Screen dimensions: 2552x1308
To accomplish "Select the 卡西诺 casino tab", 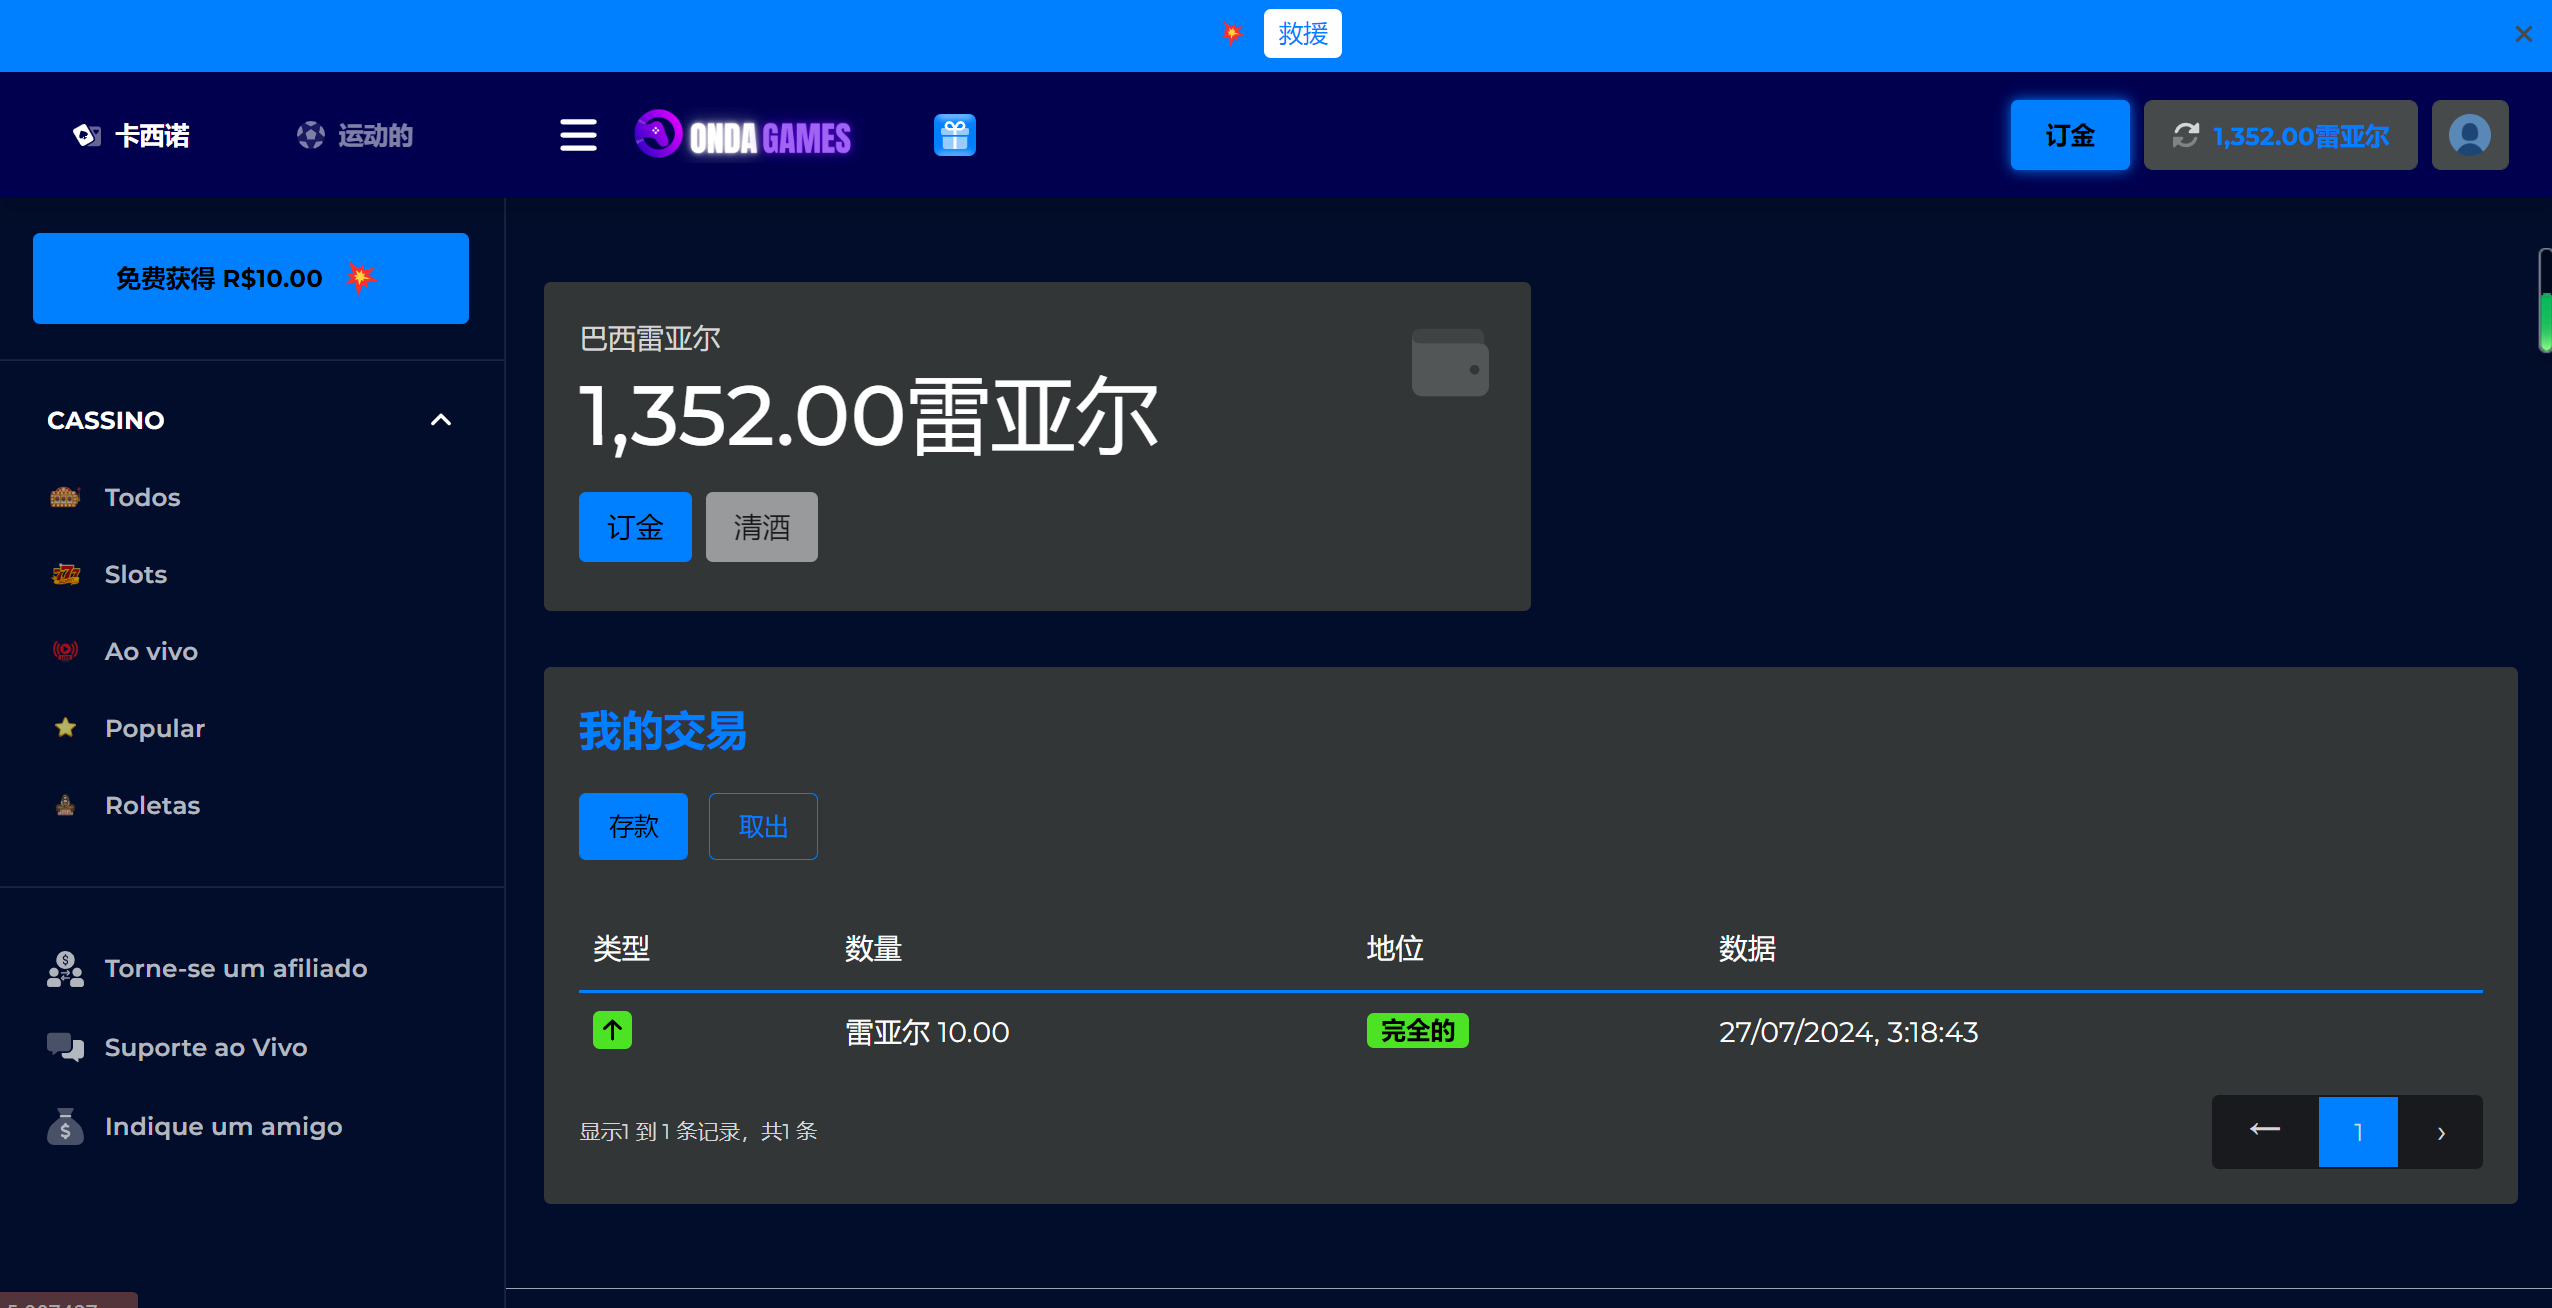I will point(132,135).
